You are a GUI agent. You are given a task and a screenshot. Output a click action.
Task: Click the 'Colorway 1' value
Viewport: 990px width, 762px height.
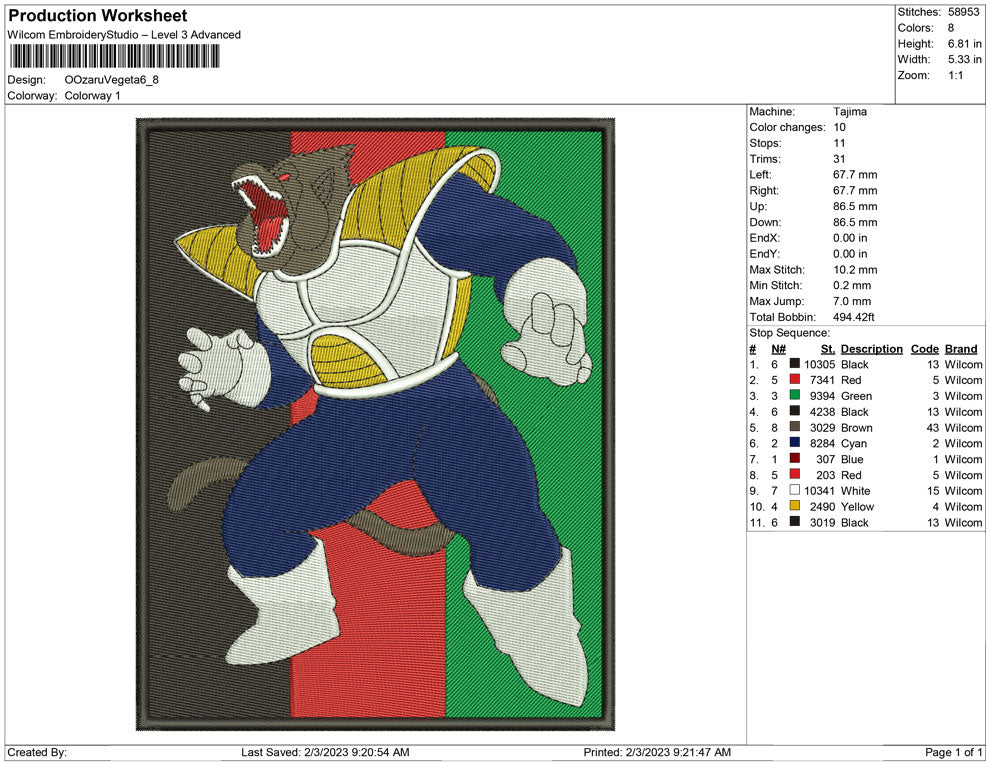click(x=92, y=95)
